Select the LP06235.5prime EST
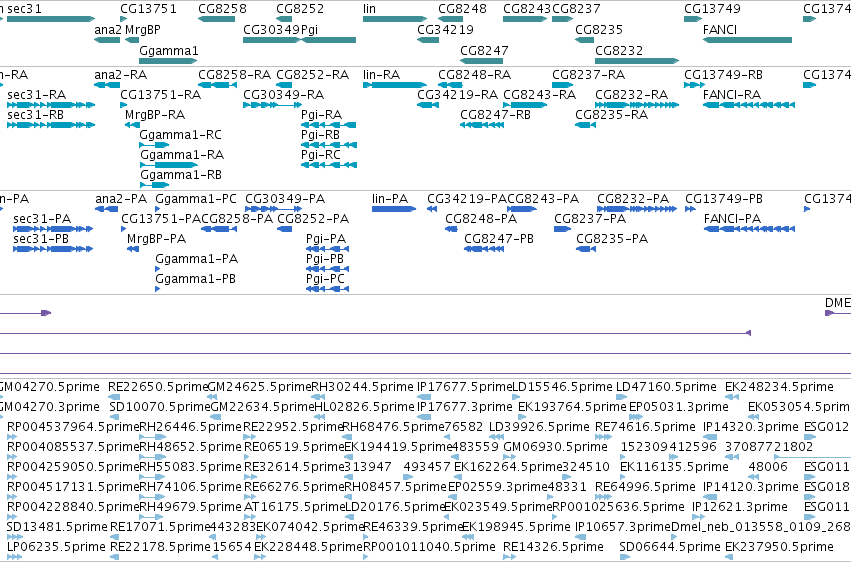This screenshot has width=851, height=562. coord(15,557)
